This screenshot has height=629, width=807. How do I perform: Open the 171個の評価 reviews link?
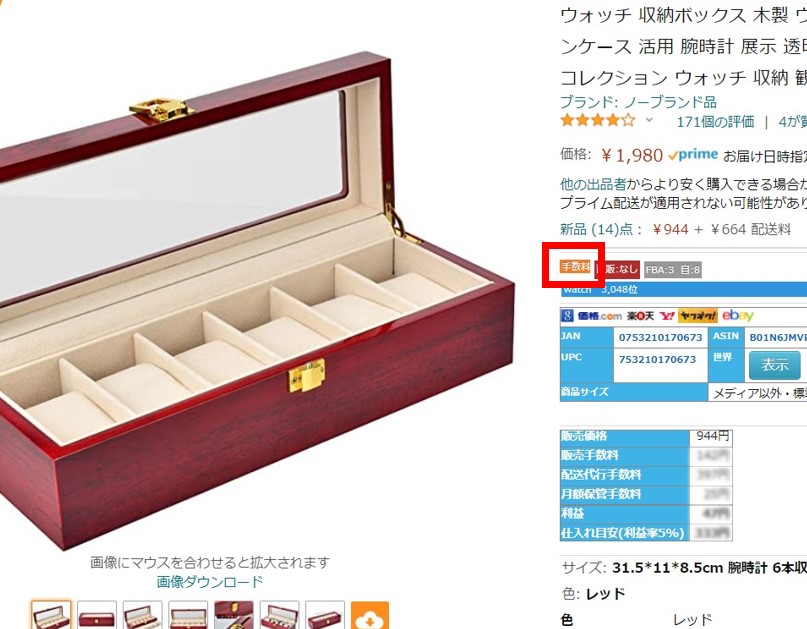tap(715, 122)
